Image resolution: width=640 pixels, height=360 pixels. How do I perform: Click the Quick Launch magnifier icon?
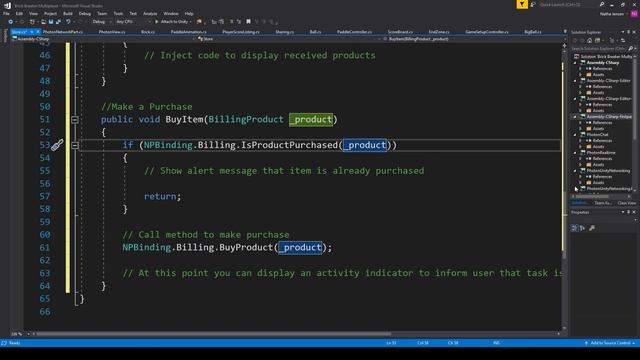[602, 4]
